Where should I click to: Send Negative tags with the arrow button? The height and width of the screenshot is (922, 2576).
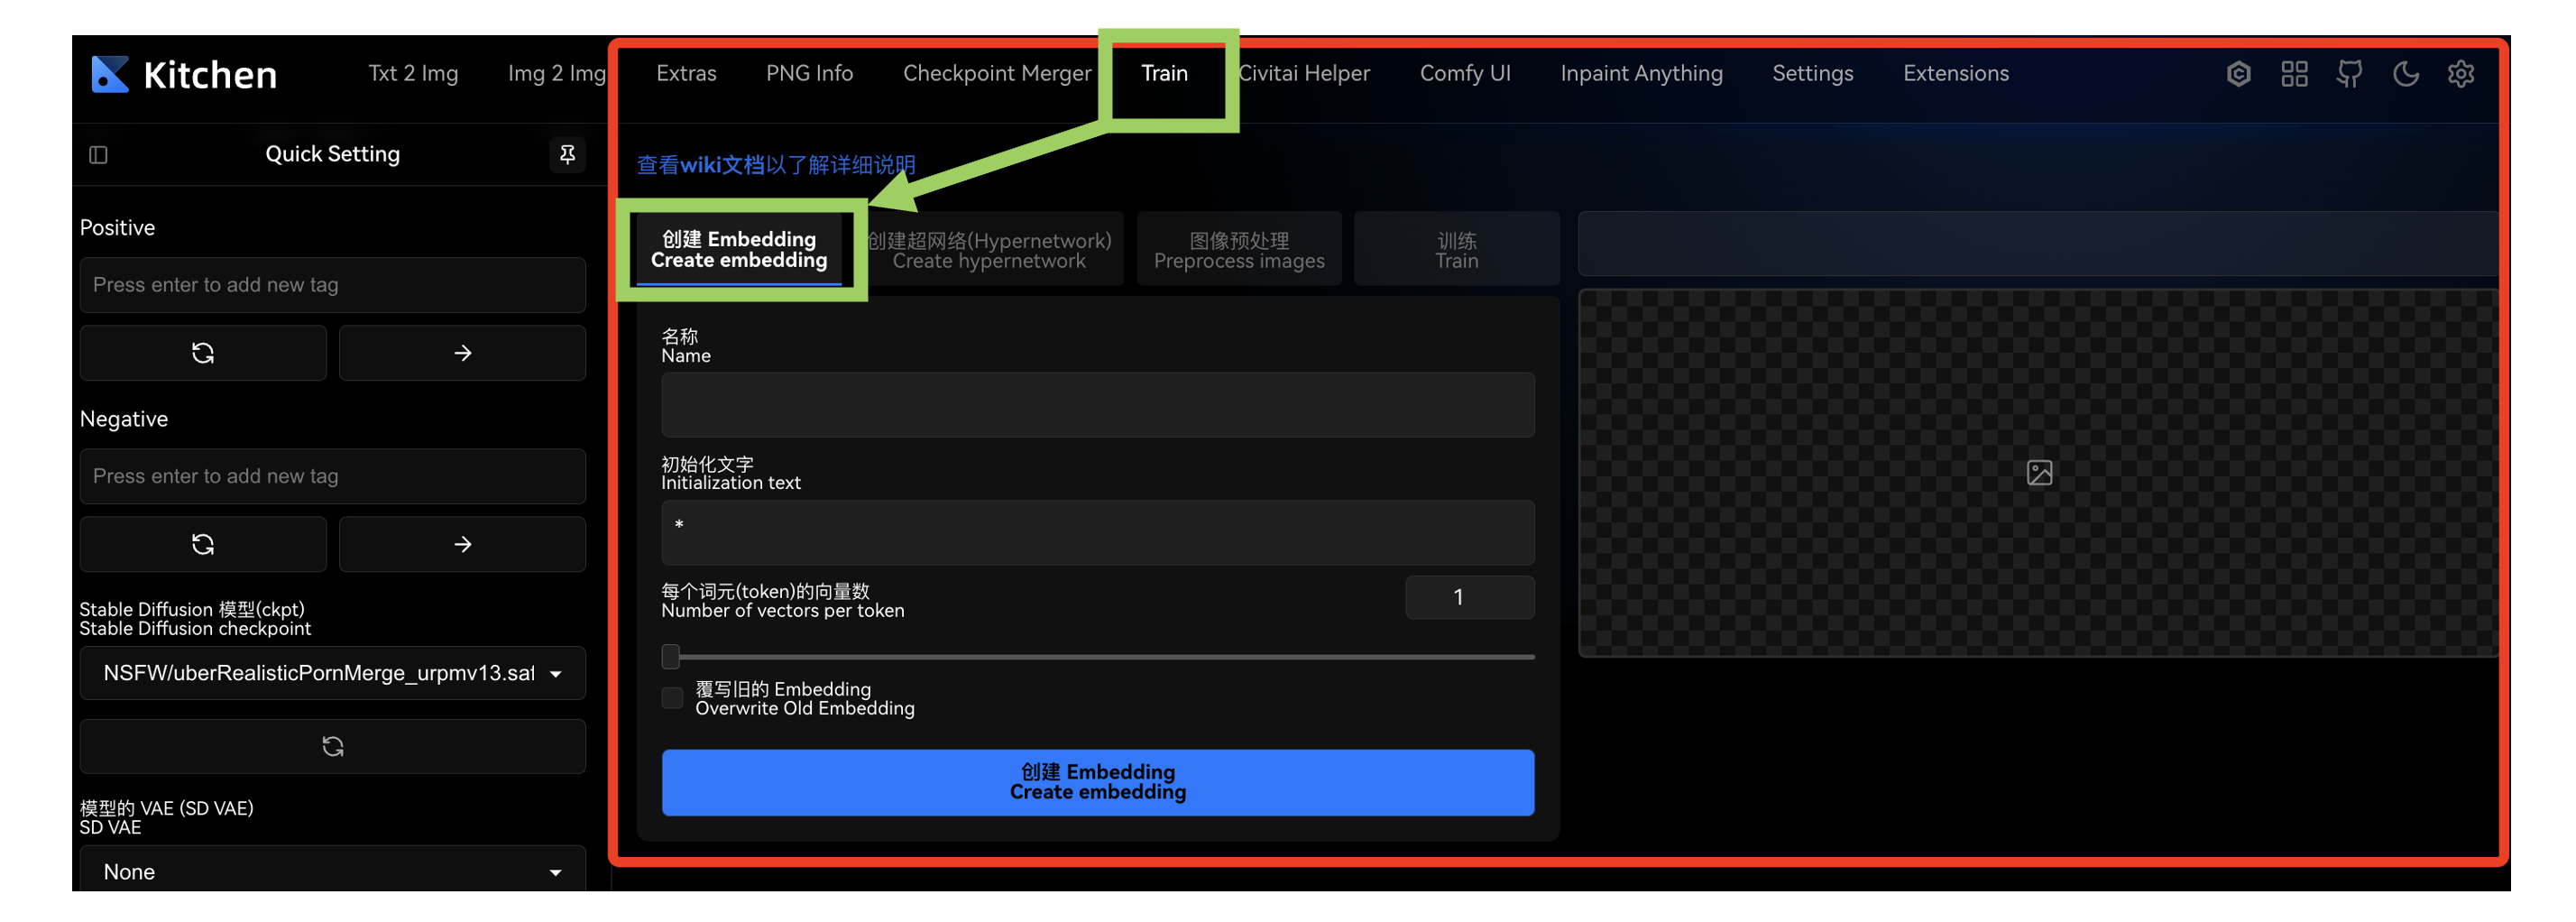461,543
